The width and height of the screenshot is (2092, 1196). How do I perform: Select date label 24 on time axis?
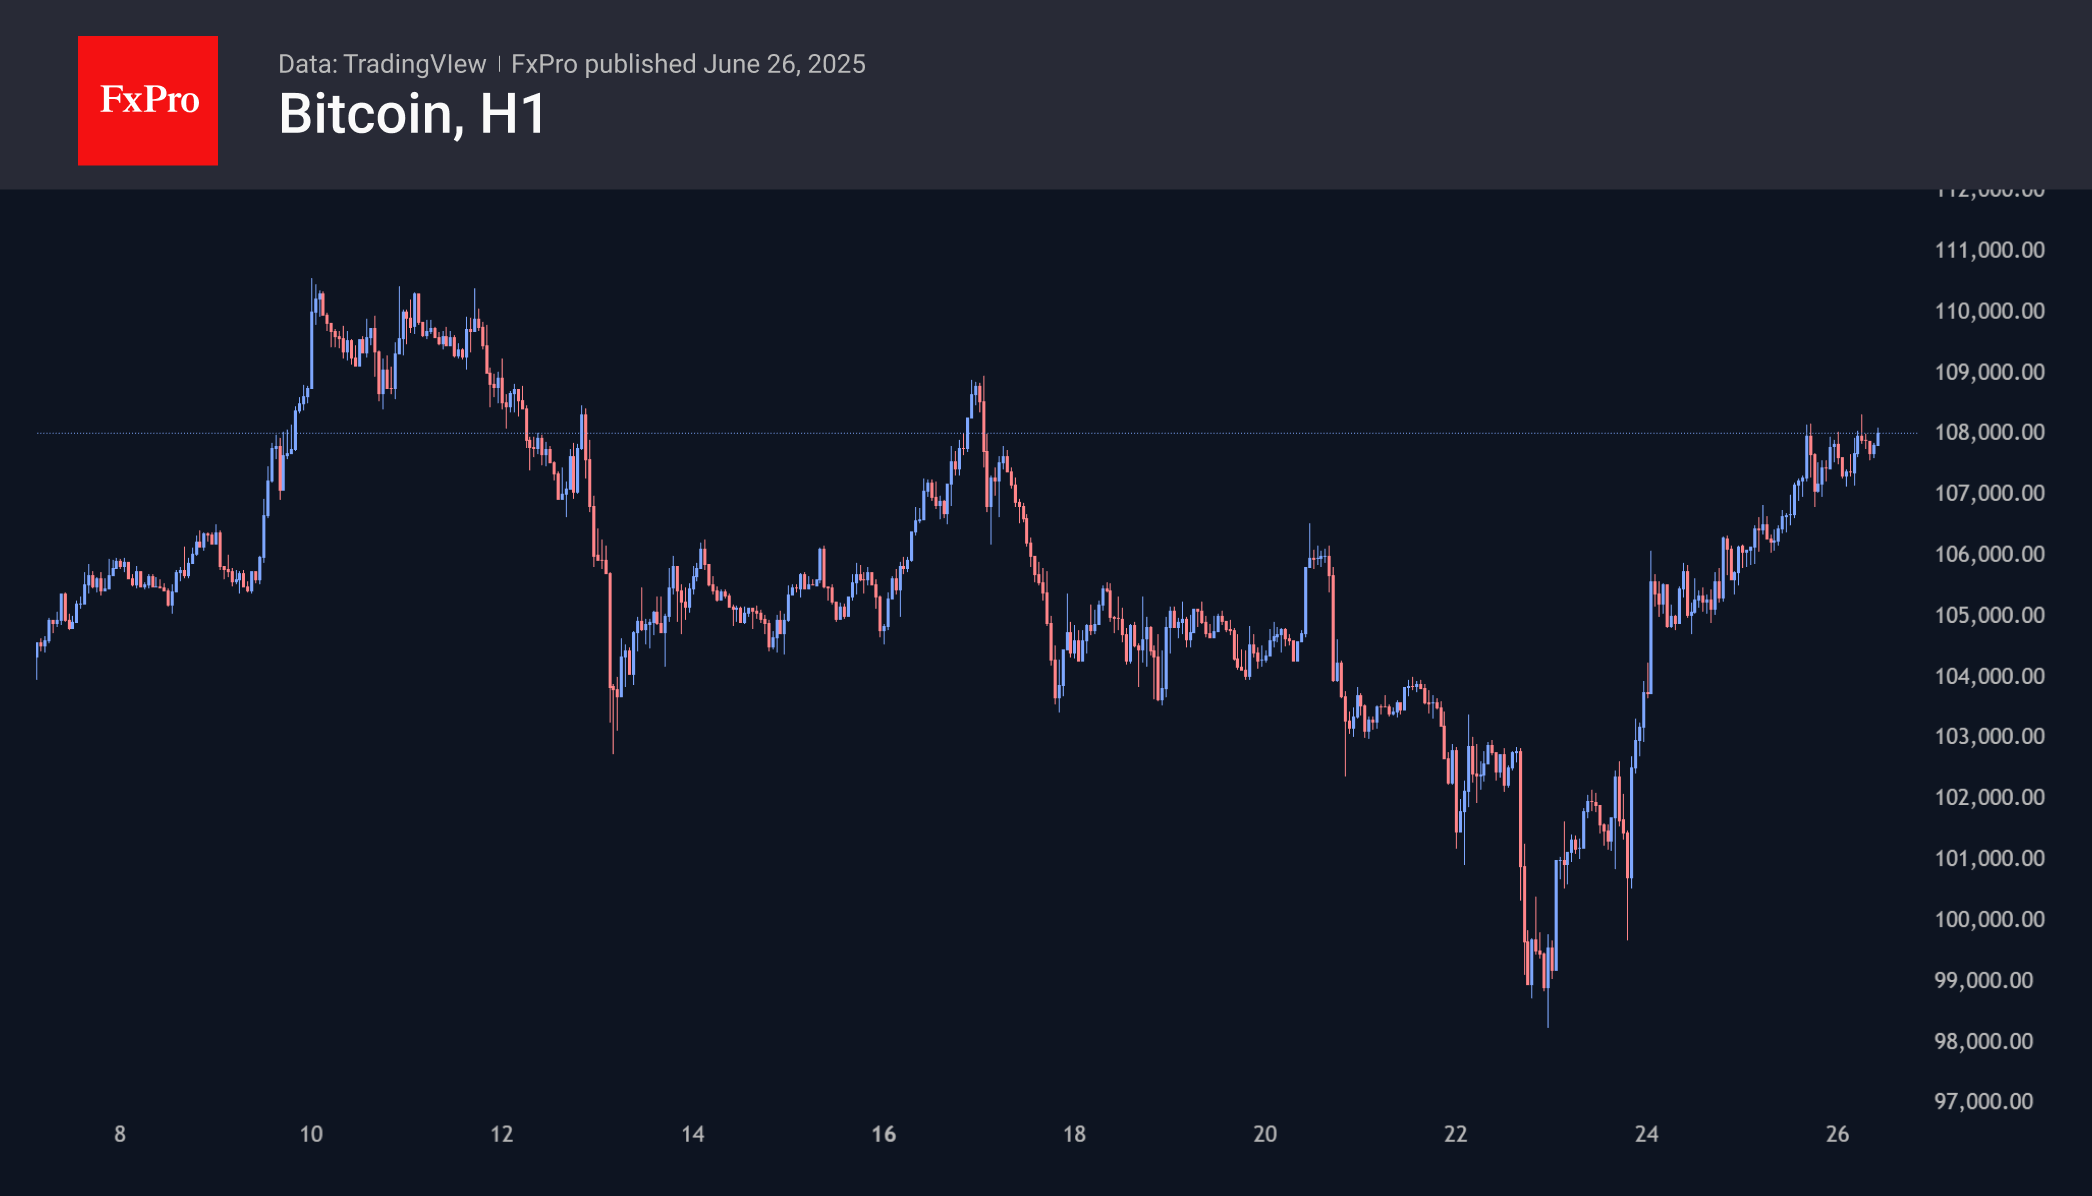(1647, 1134)
